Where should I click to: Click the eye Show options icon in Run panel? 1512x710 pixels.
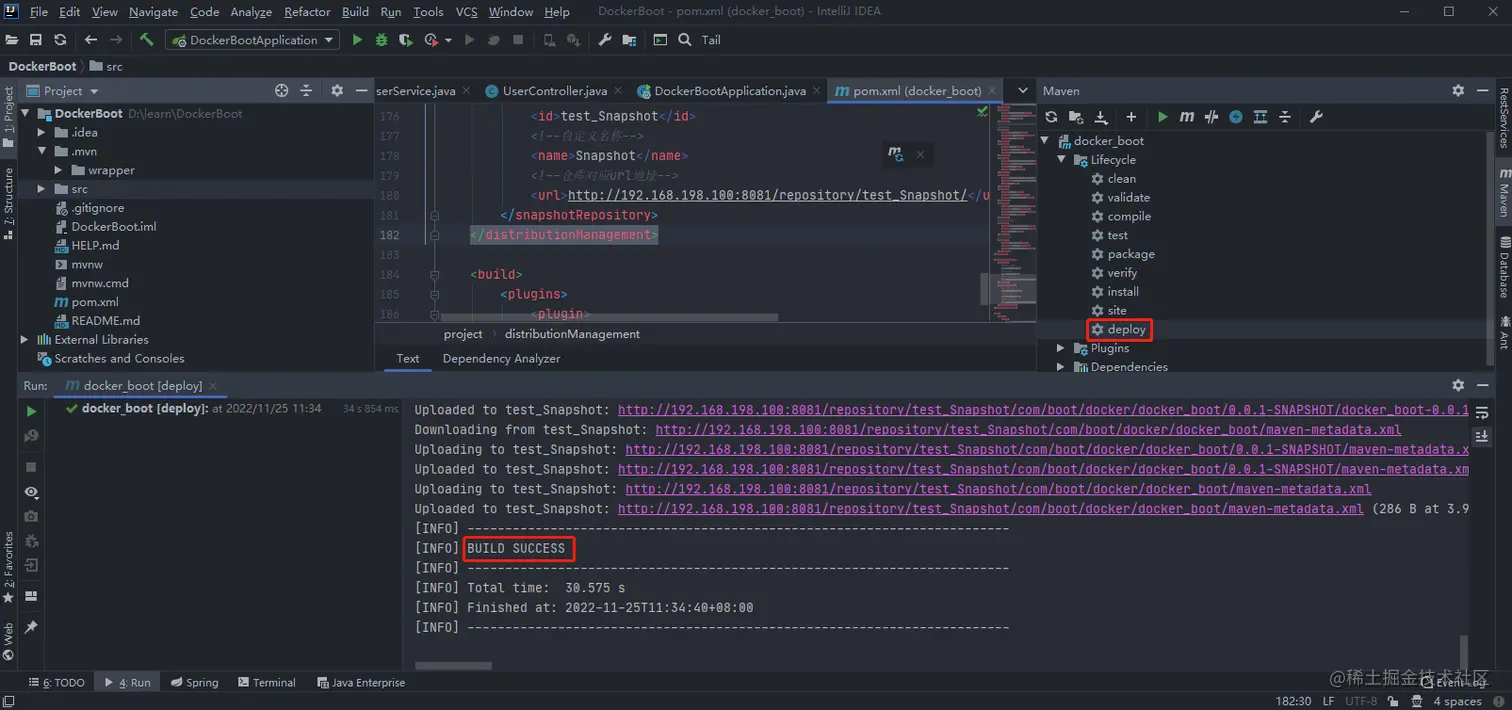click(x=31, y=492)
